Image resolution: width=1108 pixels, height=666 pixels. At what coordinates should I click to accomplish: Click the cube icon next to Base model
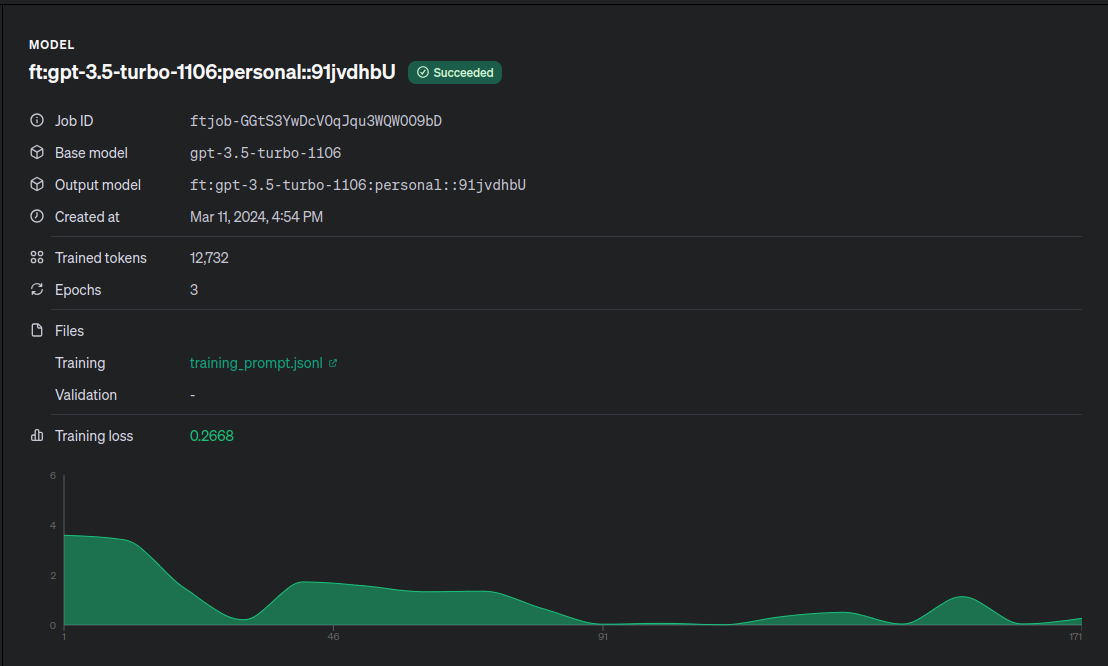tap(37, 153)
